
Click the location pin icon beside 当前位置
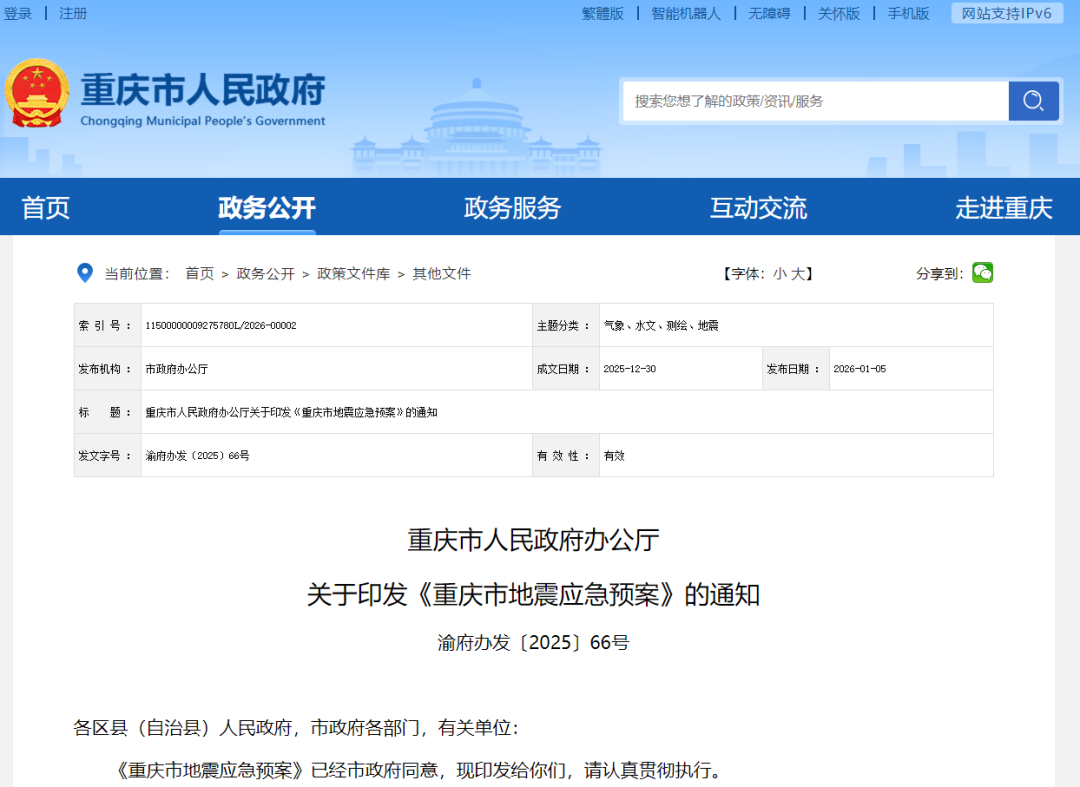84,272
